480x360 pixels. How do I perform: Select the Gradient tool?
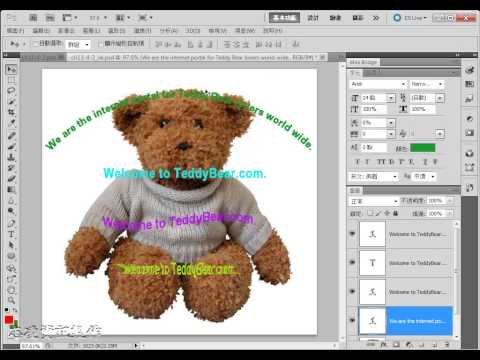11,190
